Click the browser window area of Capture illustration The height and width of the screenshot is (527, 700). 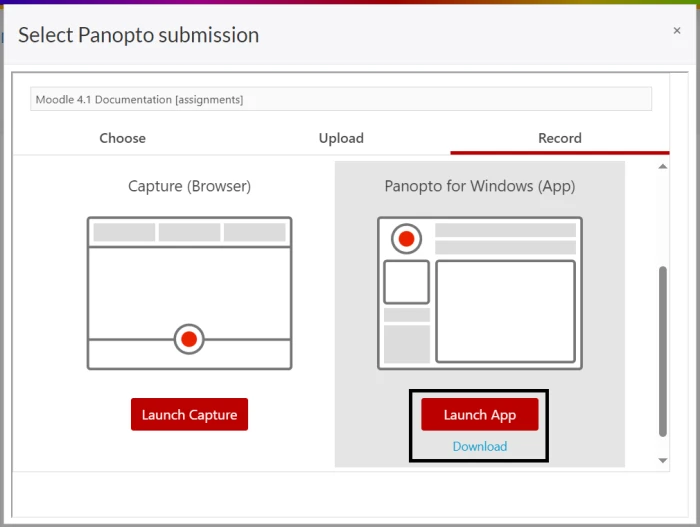189,289
